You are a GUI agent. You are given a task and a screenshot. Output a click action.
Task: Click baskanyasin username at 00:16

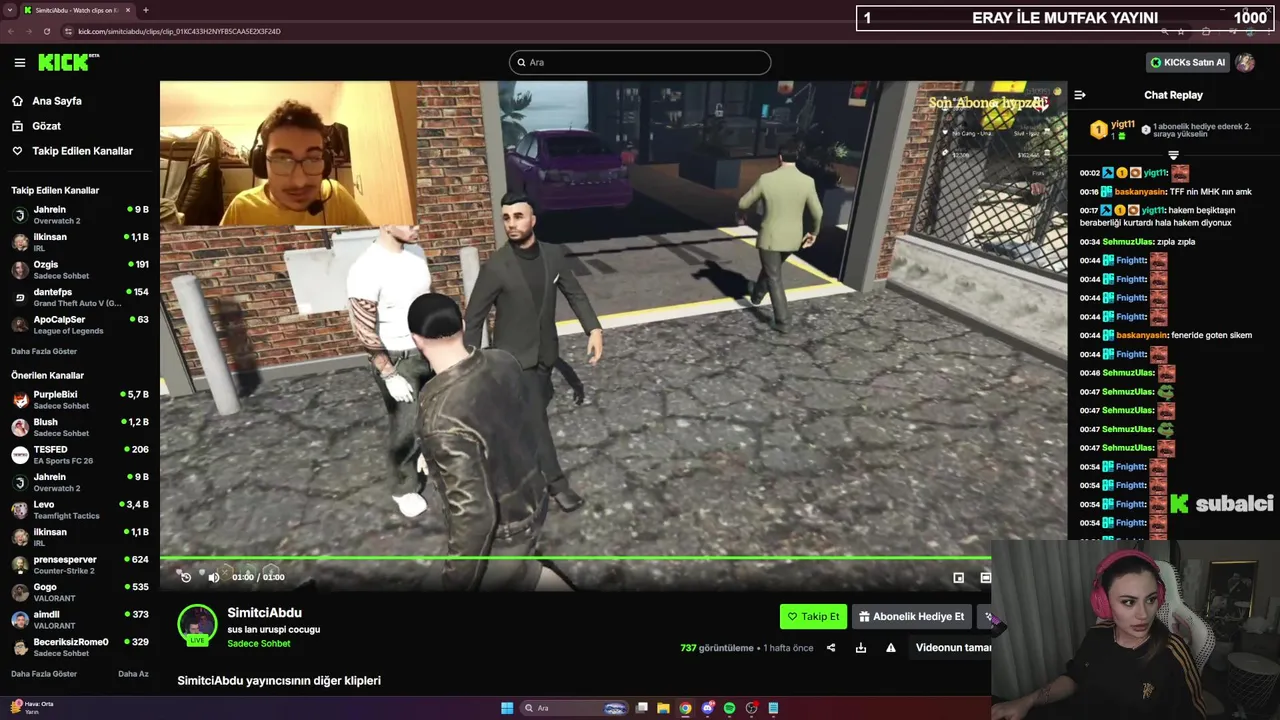point(1141,192)
